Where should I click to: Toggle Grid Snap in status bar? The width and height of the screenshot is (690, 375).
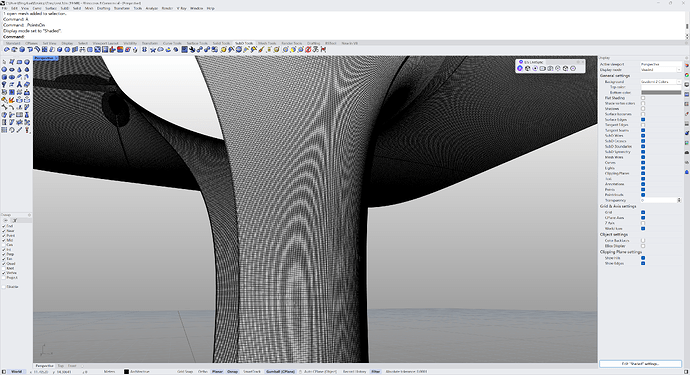tap(185, 371)
